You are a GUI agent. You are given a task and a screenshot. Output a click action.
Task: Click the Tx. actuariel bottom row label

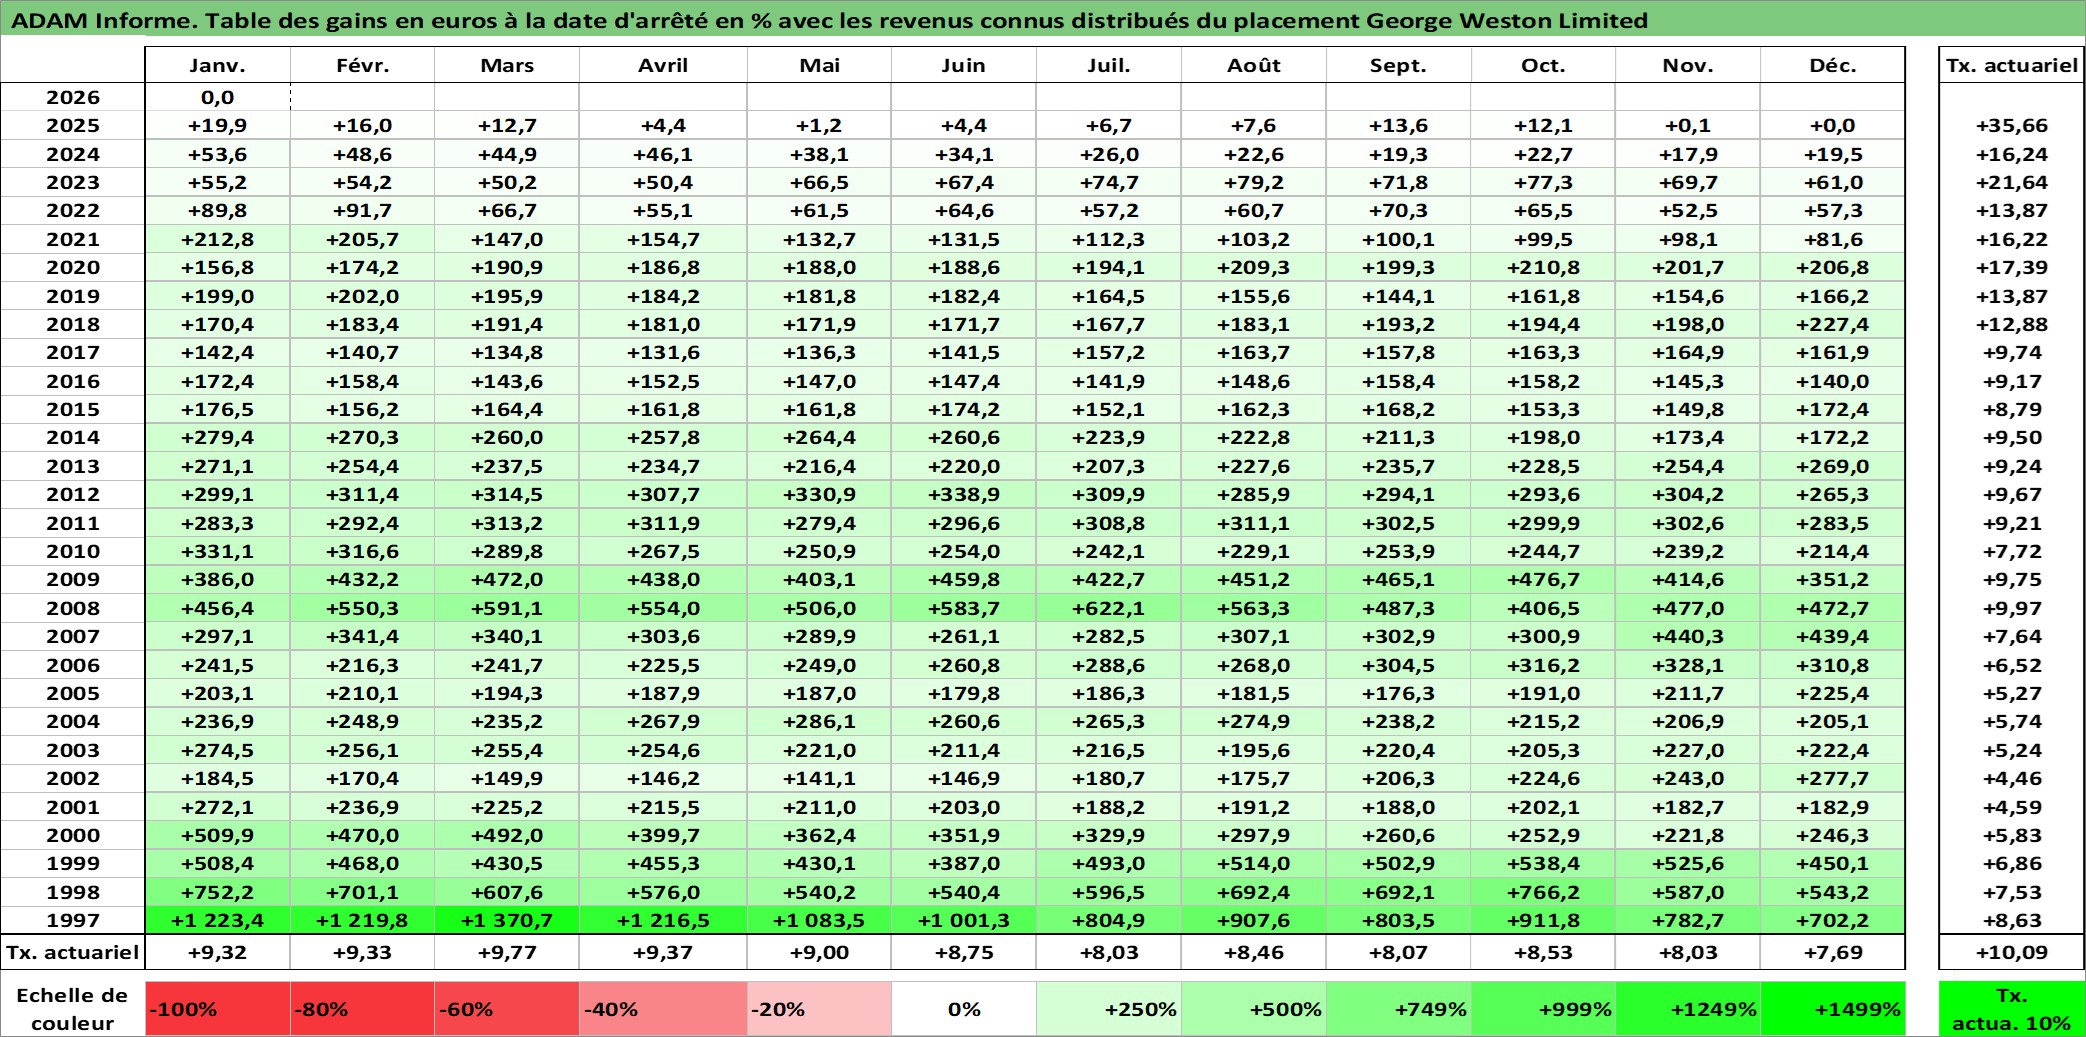pos(73,952)
